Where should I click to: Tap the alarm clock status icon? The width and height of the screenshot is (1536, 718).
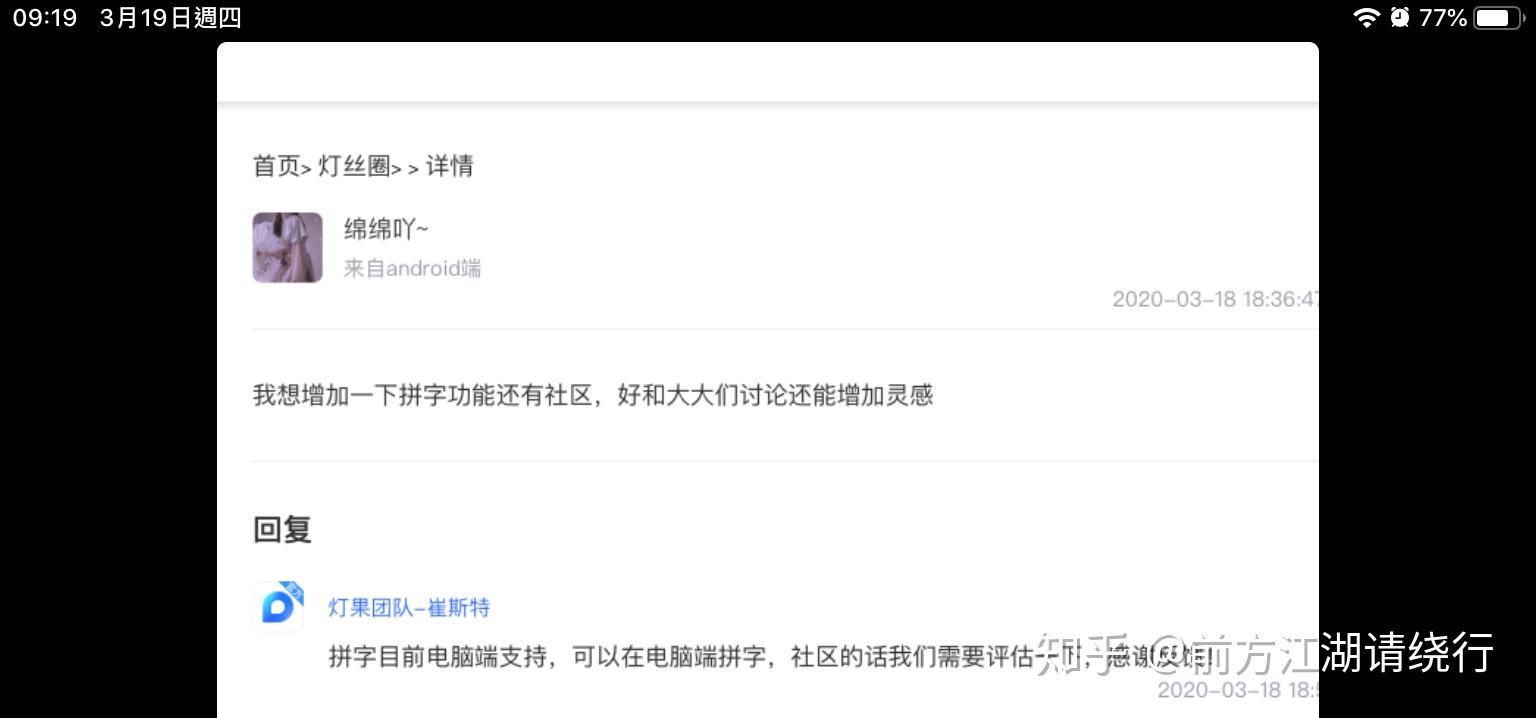pyautogui.click(x=1399, y=17)
